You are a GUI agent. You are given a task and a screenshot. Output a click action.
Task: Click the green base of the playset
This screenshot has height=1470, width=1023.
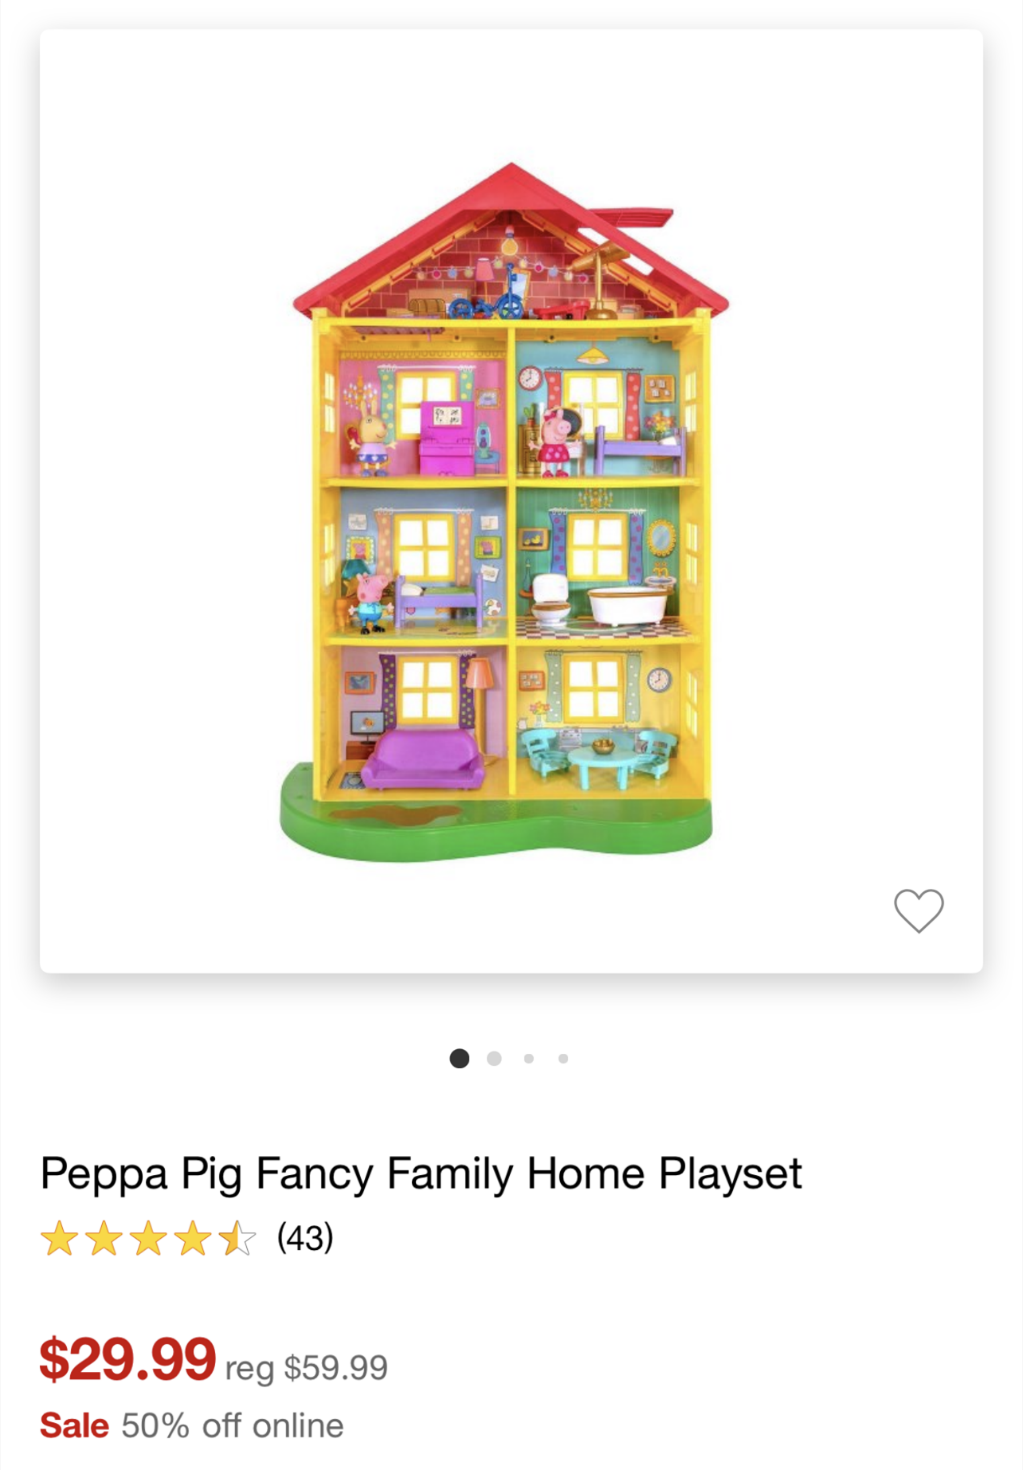tap(496, 827)
